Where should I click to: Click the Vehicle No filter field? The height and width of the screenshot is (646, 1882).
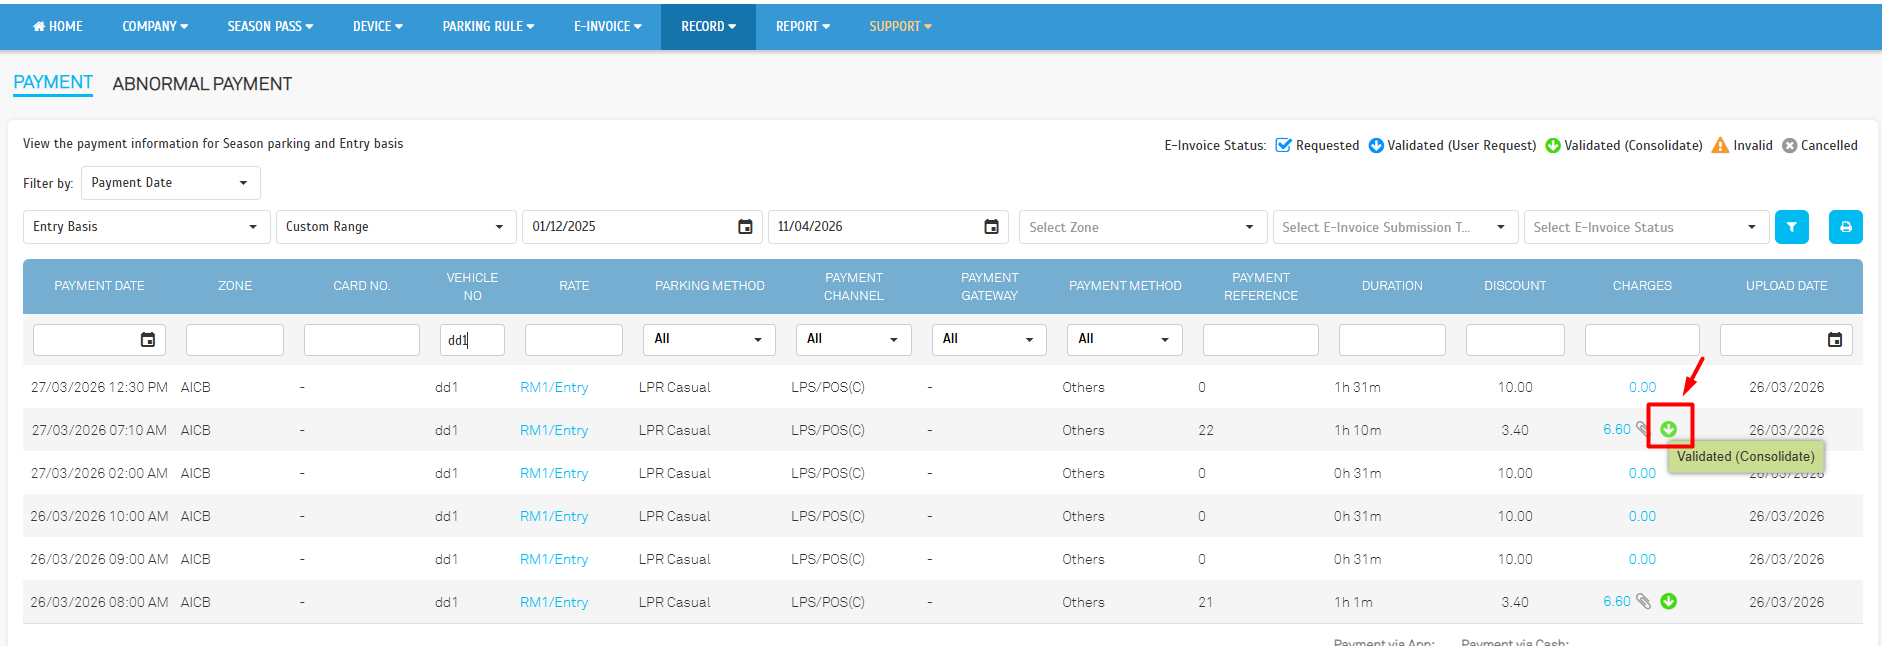click(472, 340)
